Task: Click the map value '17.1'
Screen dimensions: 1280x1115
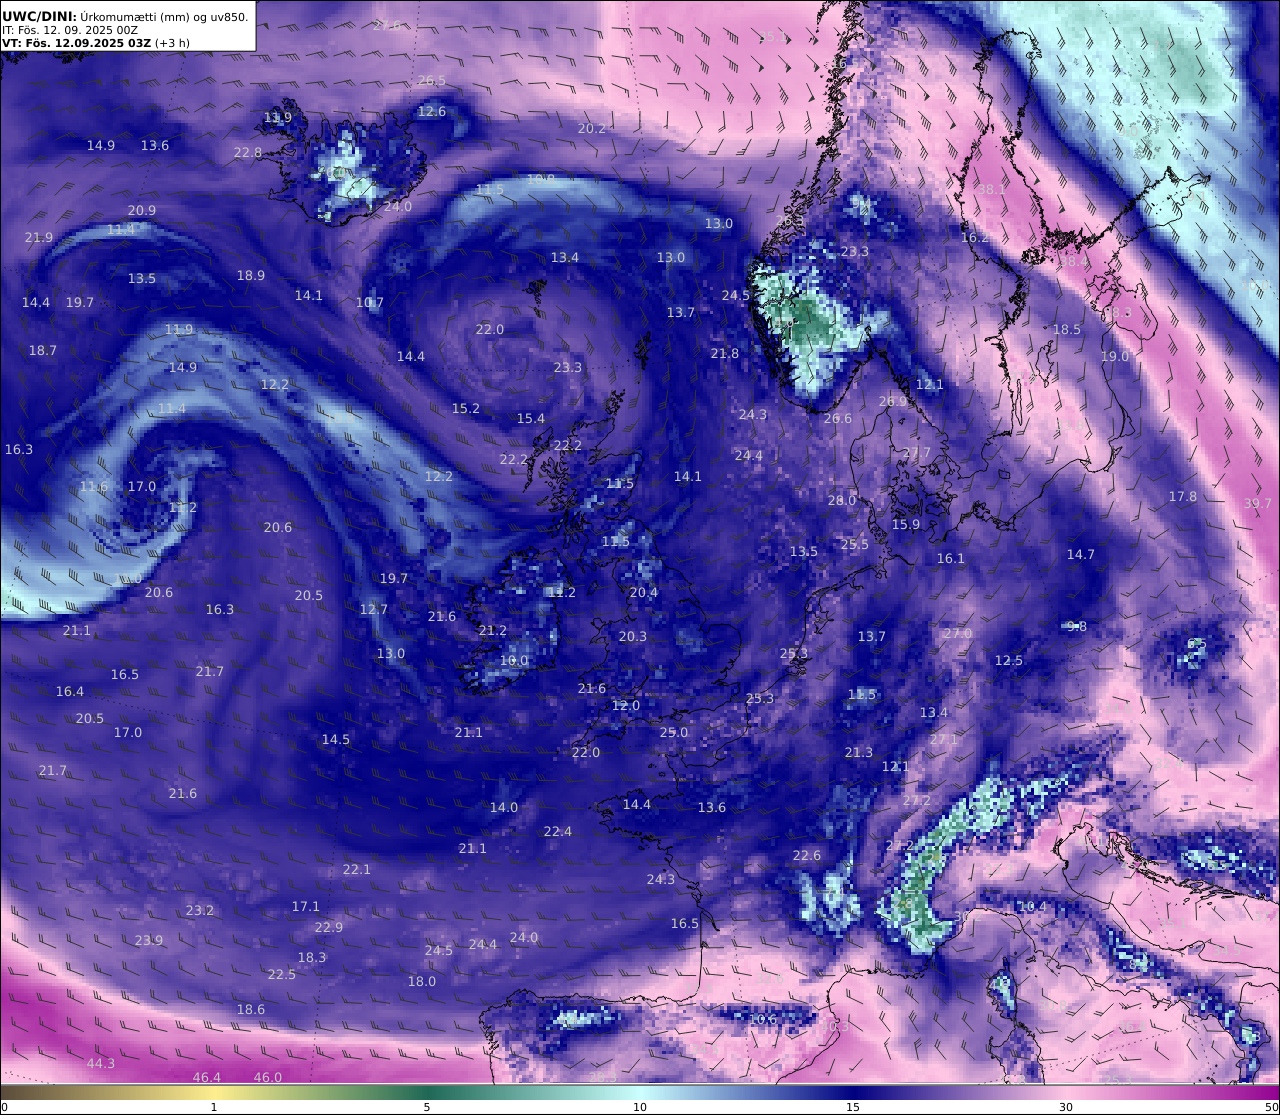Action: [x=306, y=906]
